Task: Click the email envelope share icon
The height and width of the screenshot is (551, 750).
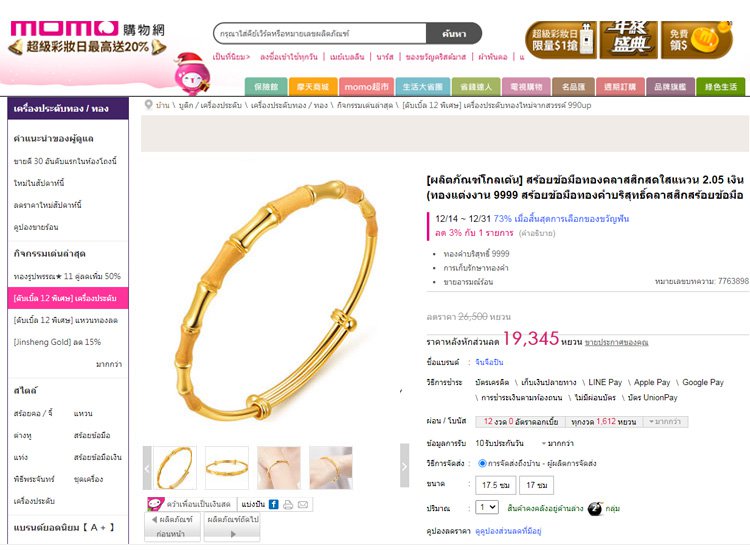Action: point(303,504)
